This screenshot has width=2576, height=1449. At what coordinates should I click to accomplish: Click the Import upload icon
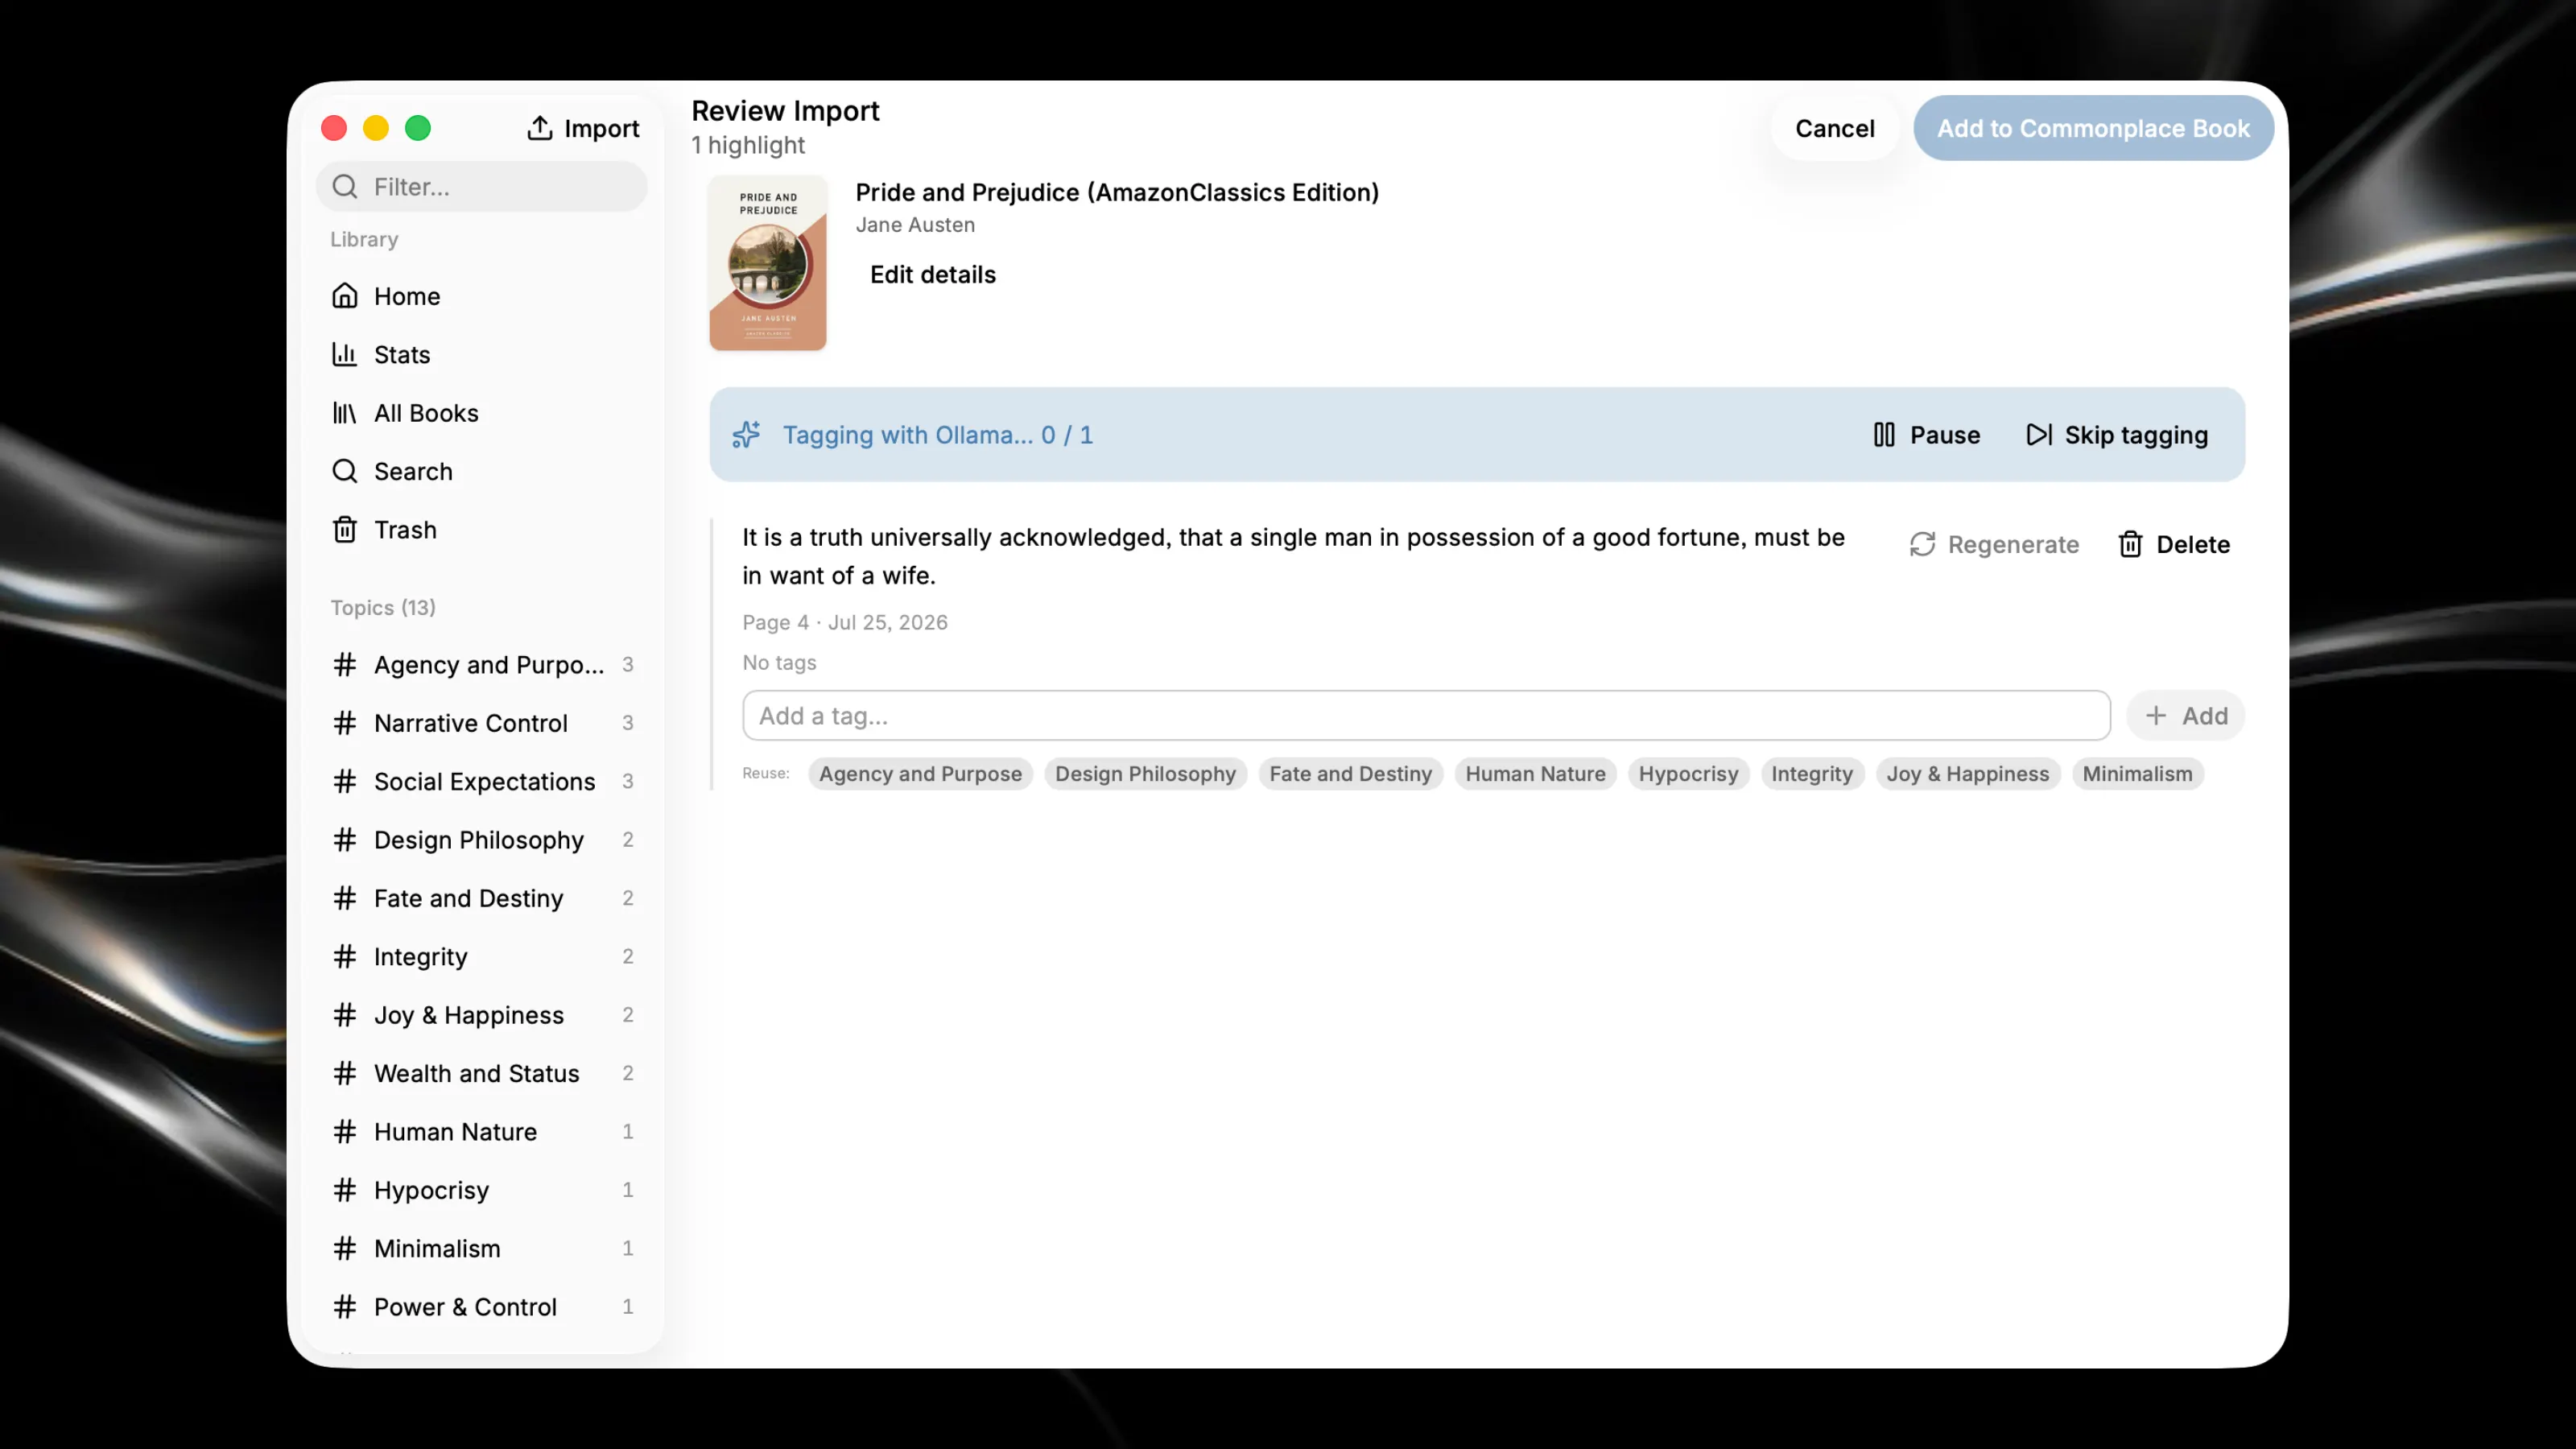pyautogui.click(x=540, y=128)
